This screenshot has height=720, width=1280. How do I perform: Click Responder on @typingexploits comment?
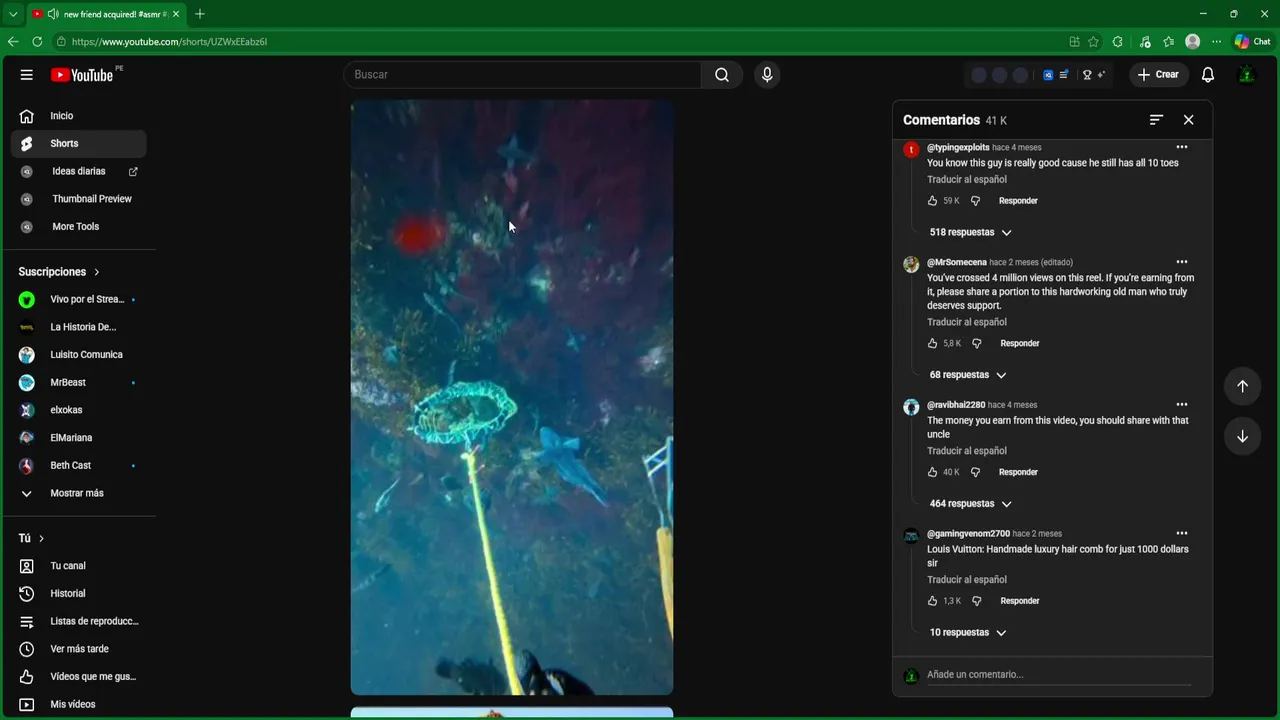(x=1018, y=201)
